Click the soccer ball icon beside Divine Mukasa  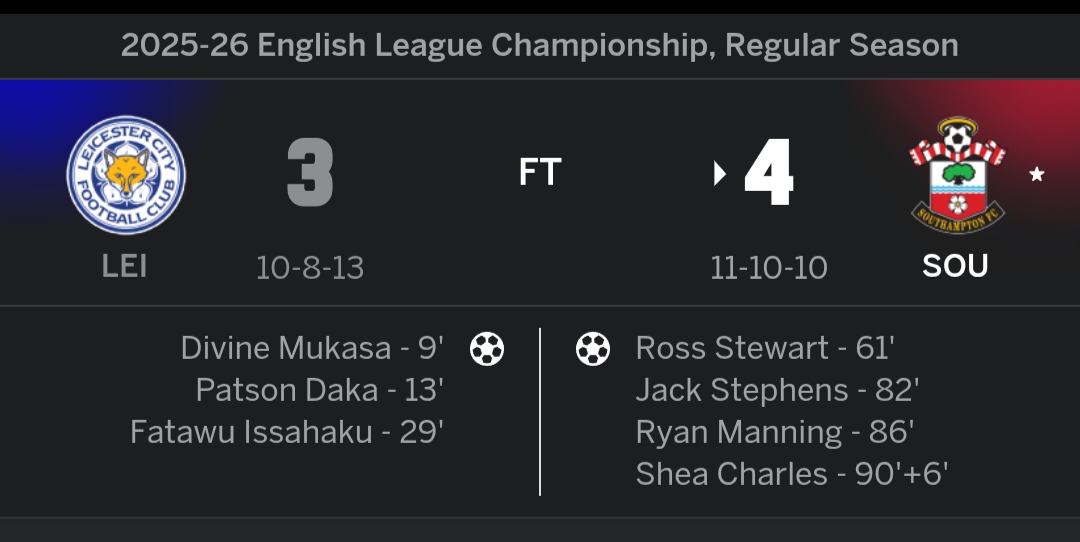(x=487, y=349)
